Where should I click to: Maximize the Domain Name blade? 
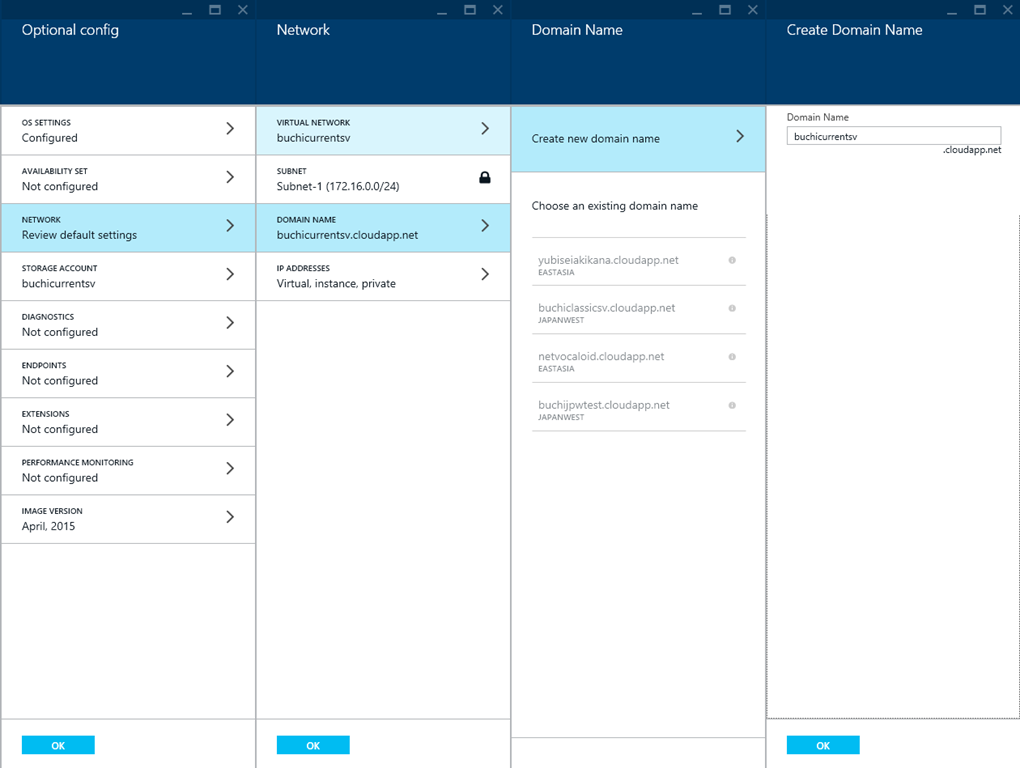pos(725,10)
